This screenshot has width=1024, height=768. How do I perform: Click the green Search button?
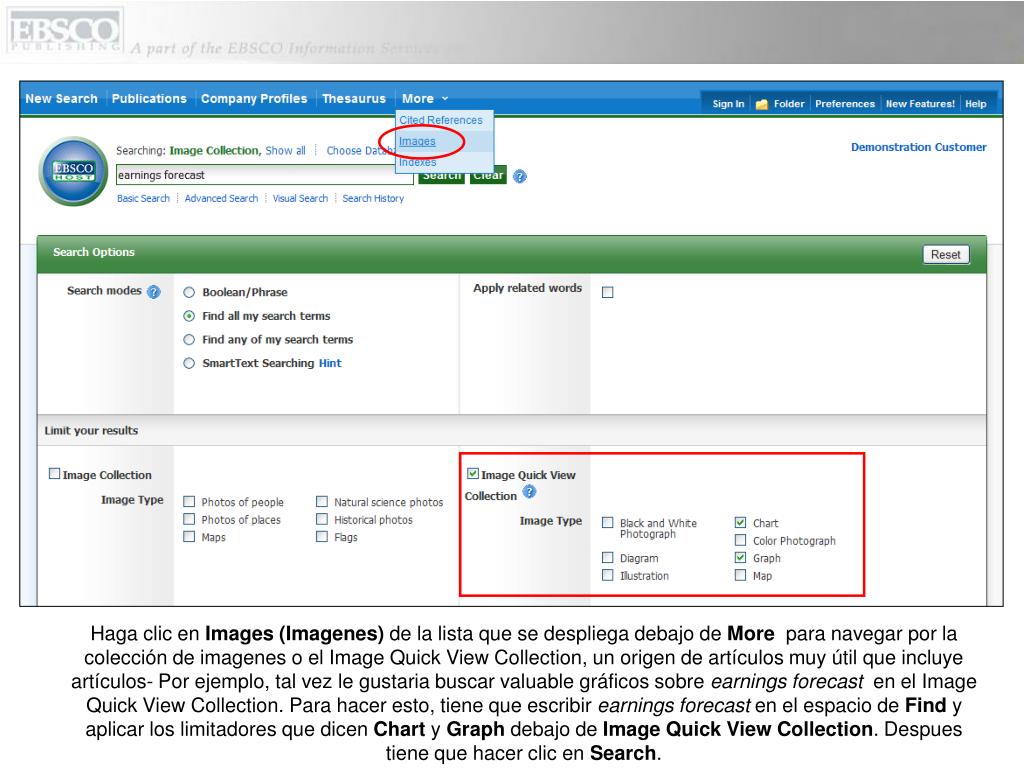click(441, 176)
